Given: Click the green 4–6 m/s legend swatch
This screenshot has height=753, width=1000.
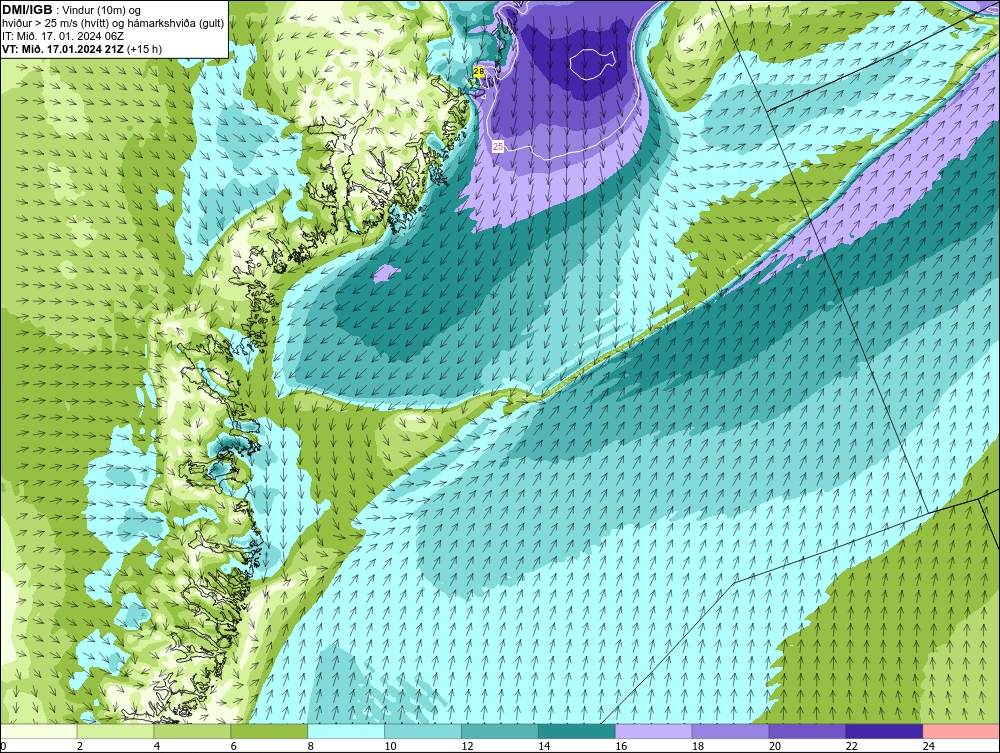Looking at the screenshot, I should coord(192,731).
